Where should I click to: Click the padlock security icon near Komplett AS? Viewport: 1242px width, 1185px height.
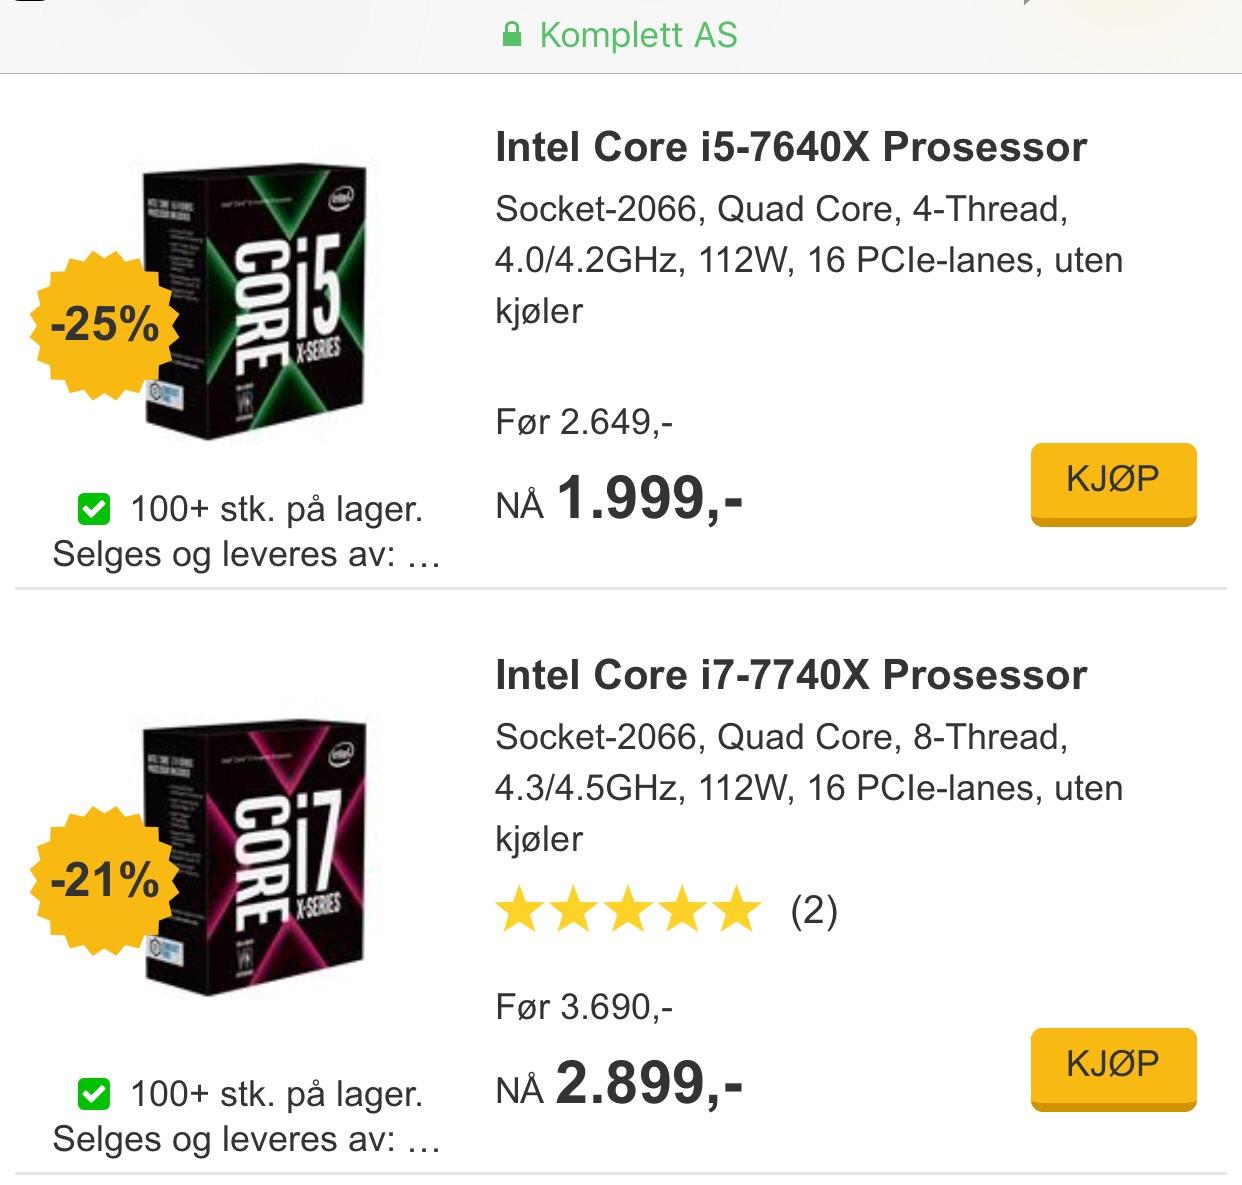click(x=513, y=35)
